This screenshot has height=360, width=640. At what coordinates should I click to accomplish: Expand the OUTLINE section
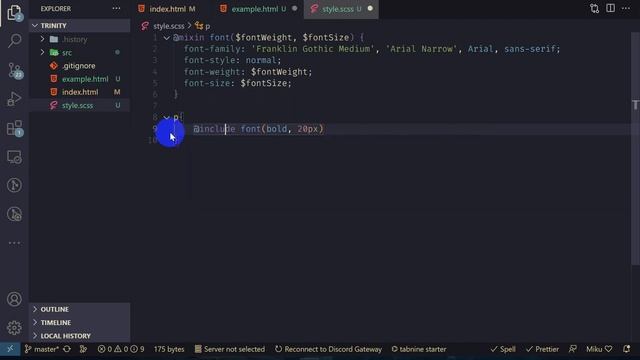(80, 309)
